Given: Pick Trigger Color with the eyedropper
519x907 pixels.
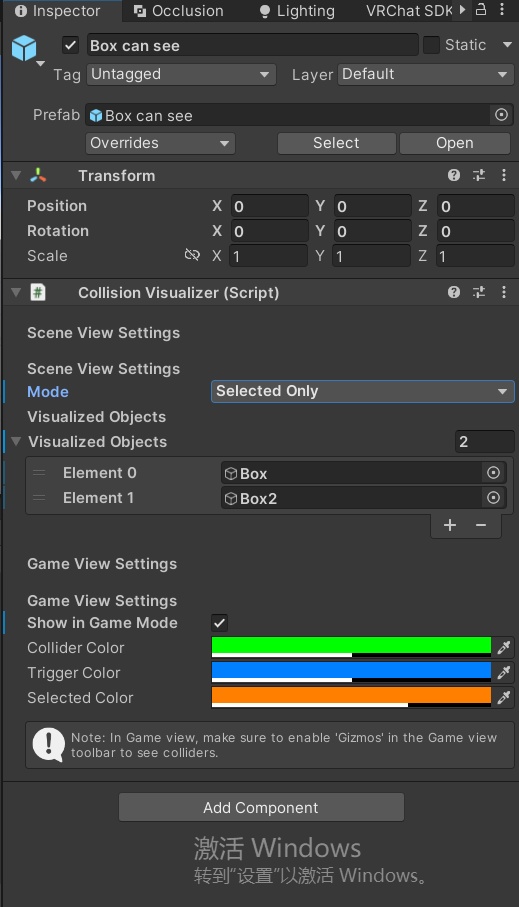Looking at the screenshot, I should point(503,672).
